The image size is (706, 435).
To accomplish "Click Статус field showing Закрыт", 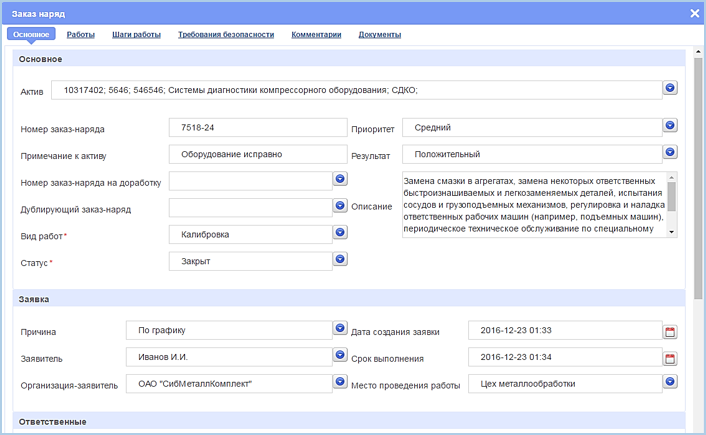I will (251, 261).
